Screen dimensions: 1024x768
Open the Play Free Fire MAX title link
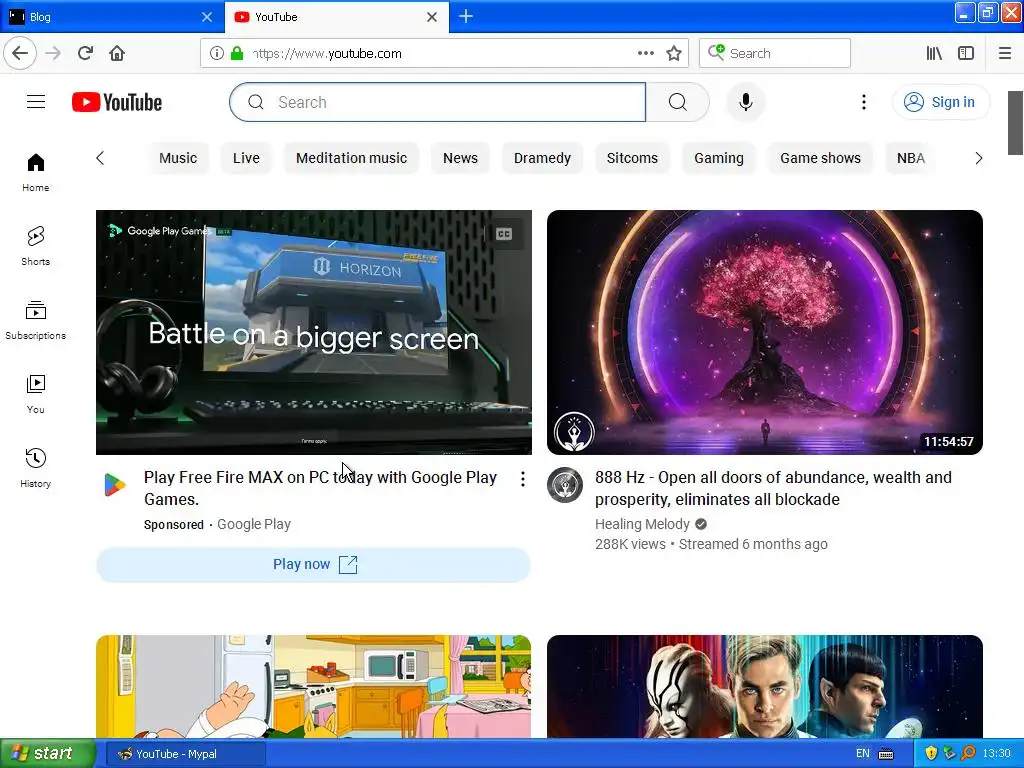point(320,488)
